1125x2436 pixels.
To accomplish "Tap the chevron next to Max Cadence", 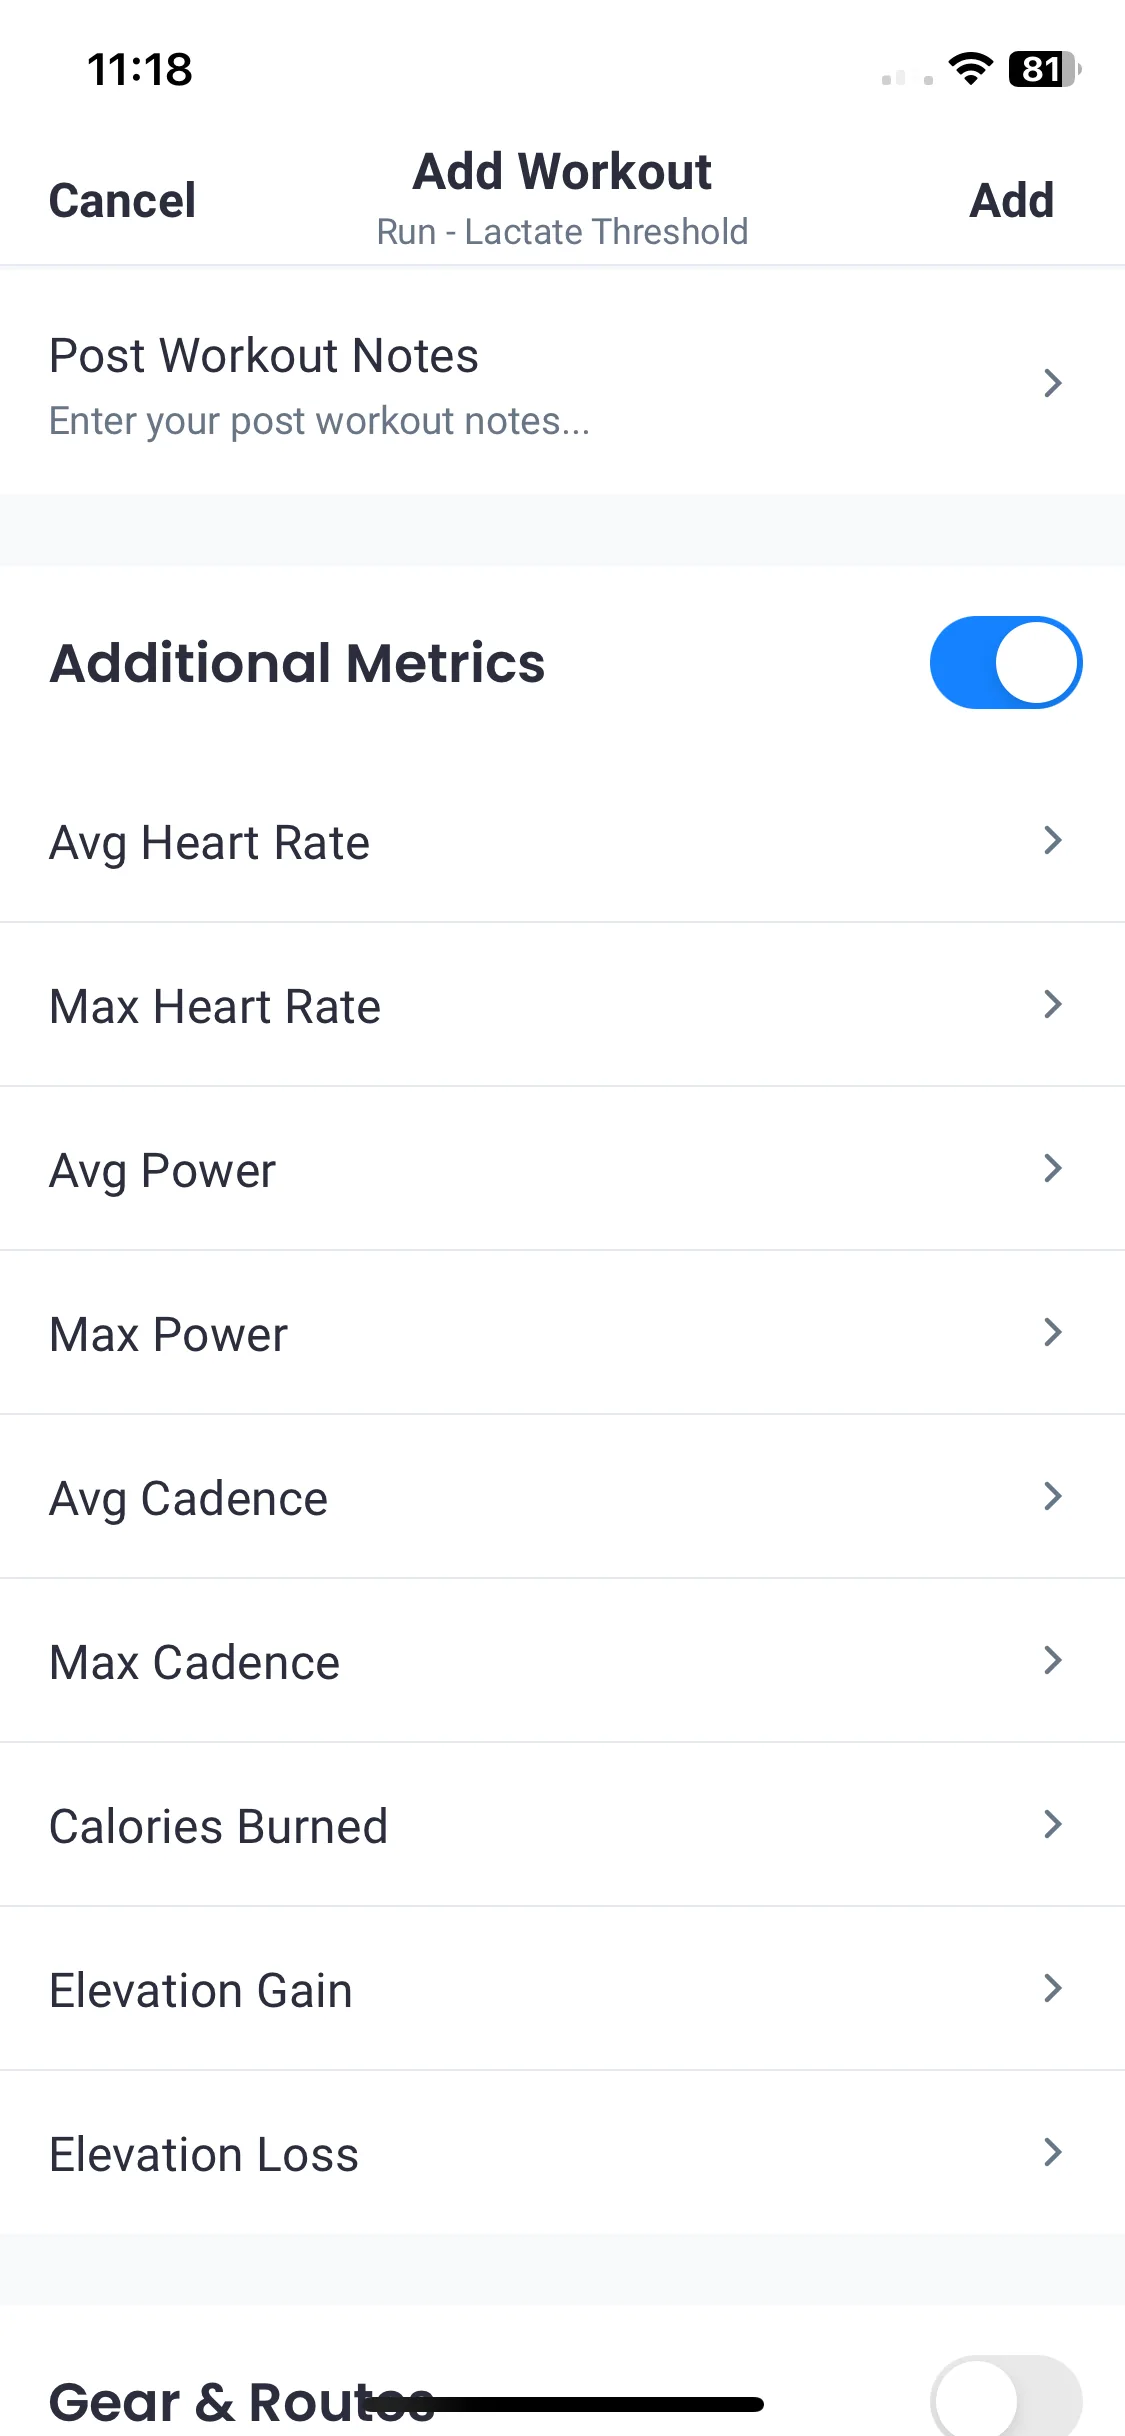I will point(1052,1660).
